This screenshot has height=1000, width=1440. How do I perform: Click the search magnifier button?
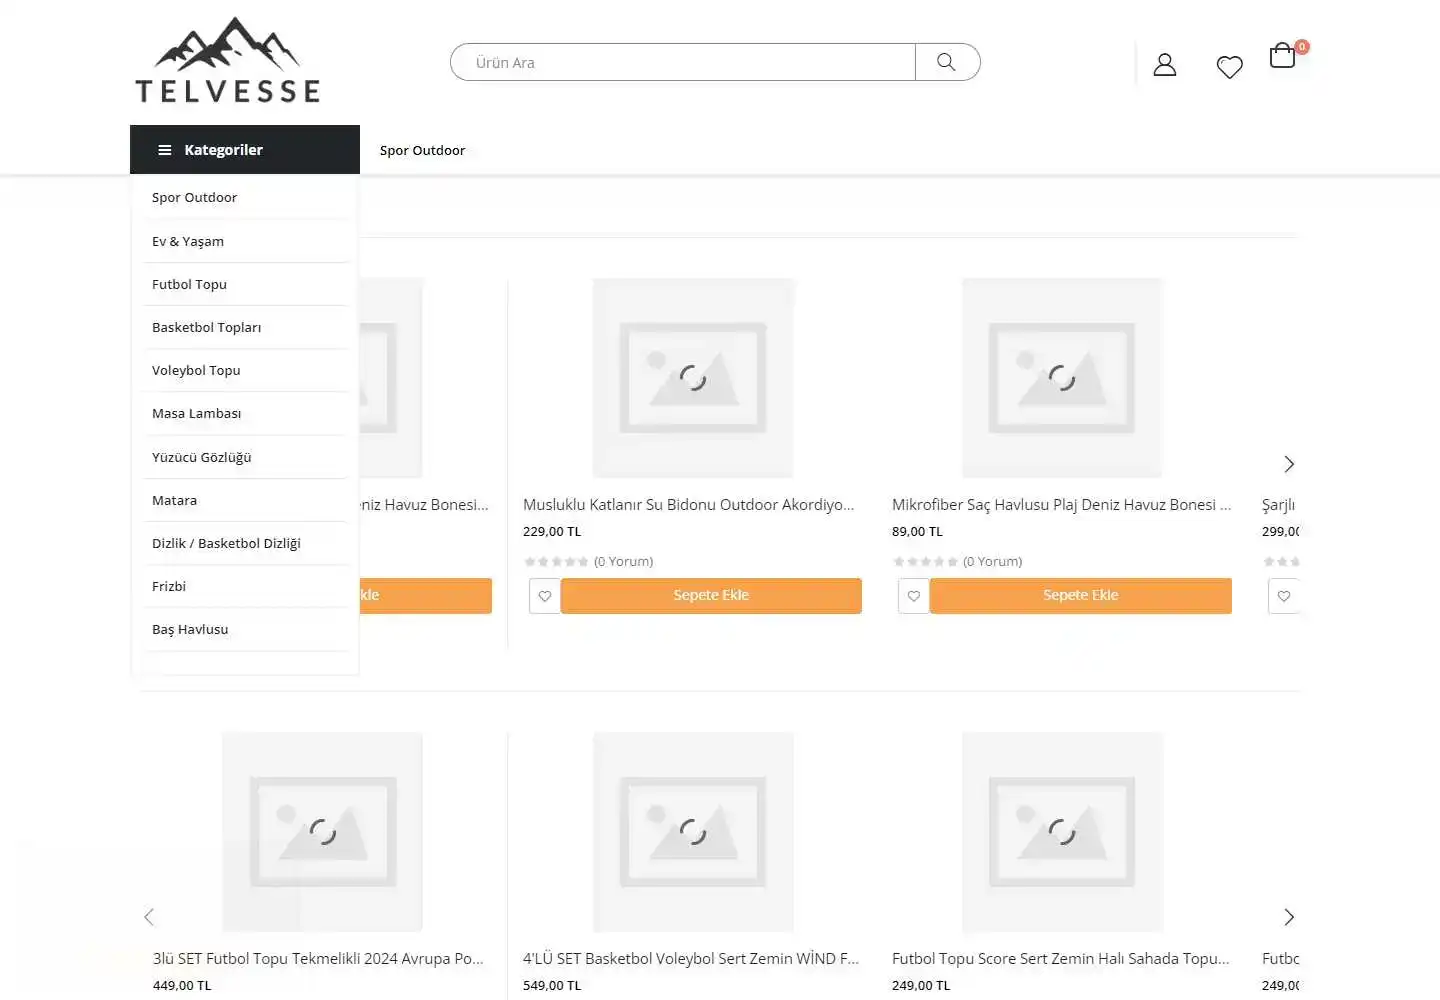pos(946,62)
